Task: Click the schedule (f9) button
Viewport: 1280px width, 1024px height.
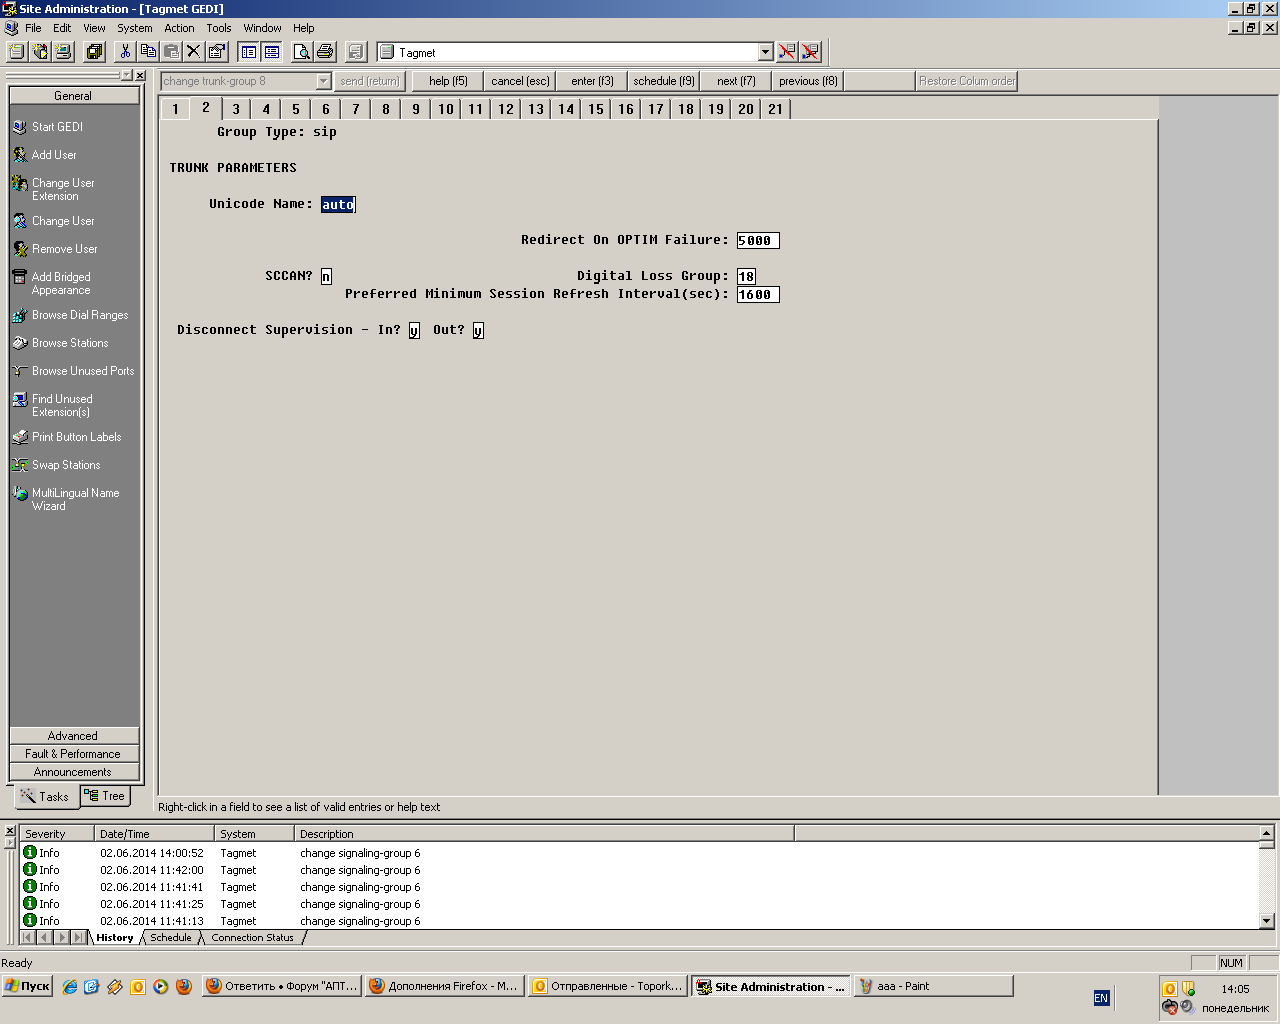Action: (x=664, y=81)
